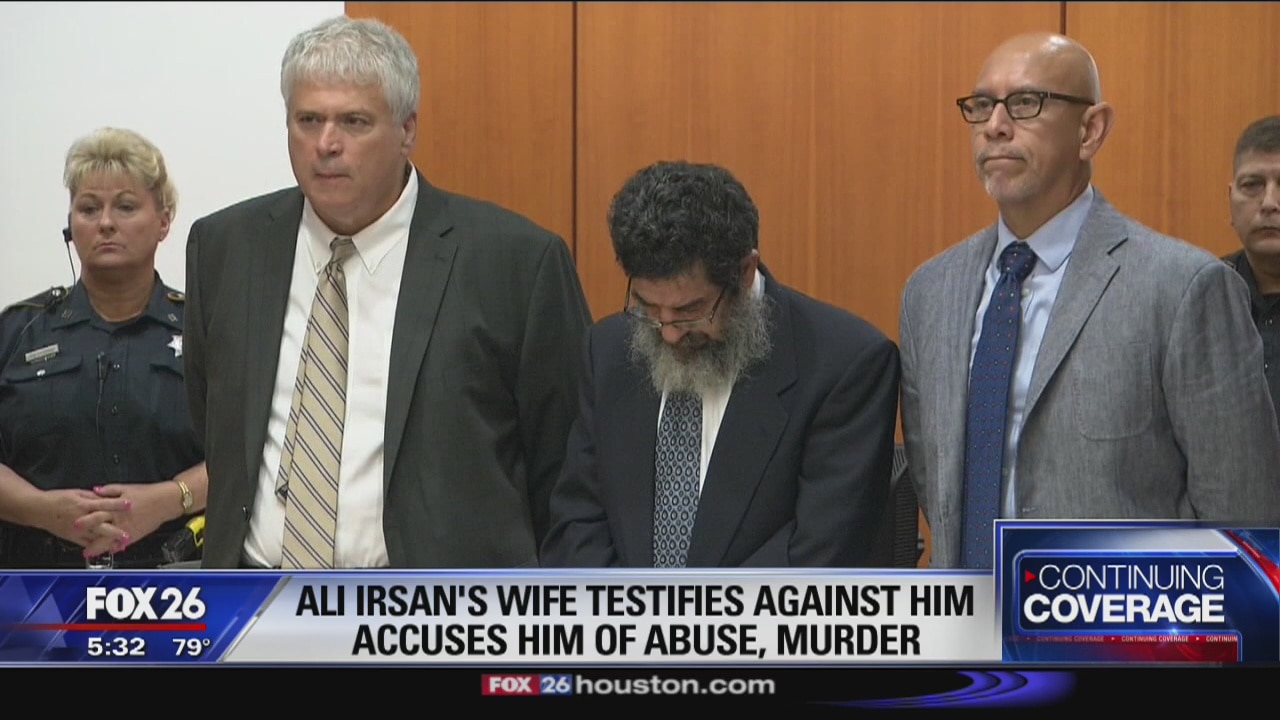Click the gold wristwatch on officer's wrist
Screen dimensions: 1280x720
coord(185,496)
